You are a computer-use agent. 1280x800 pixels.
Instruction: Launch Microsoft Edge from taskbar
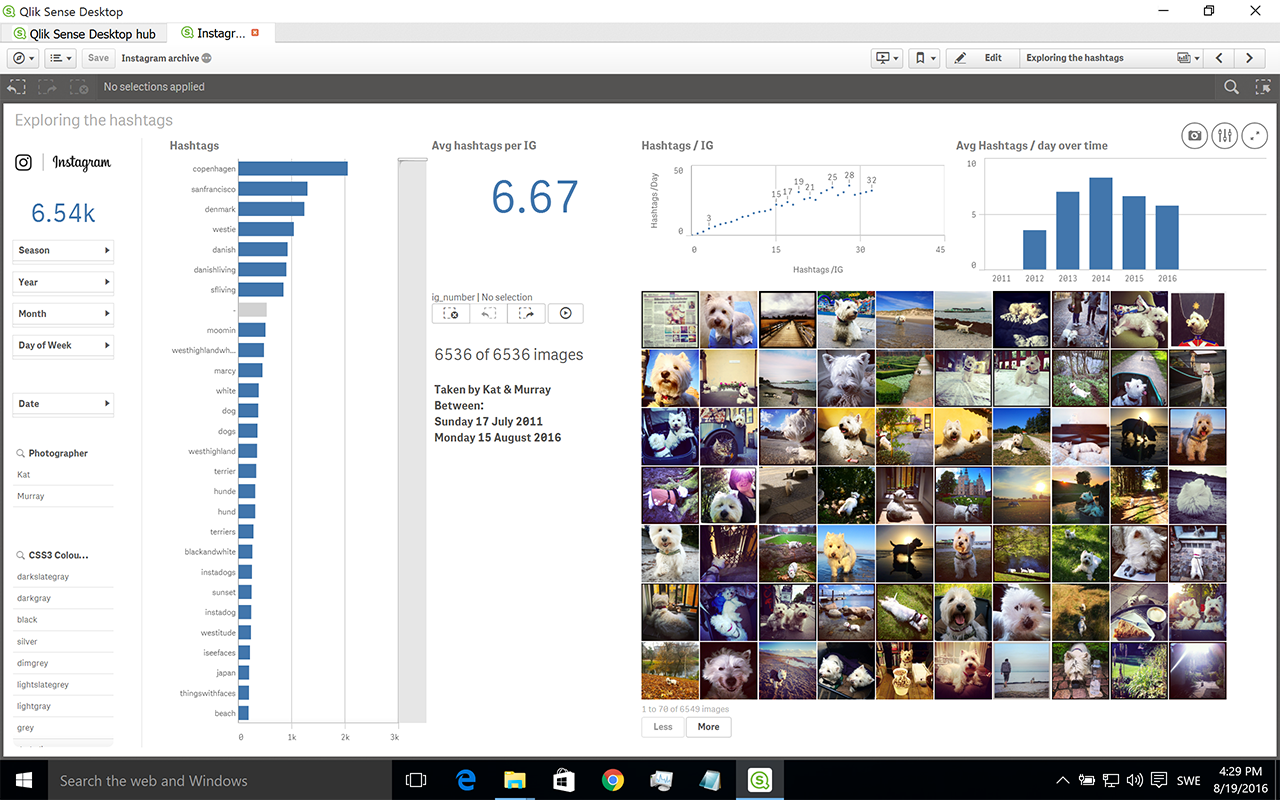pos(466,780)
